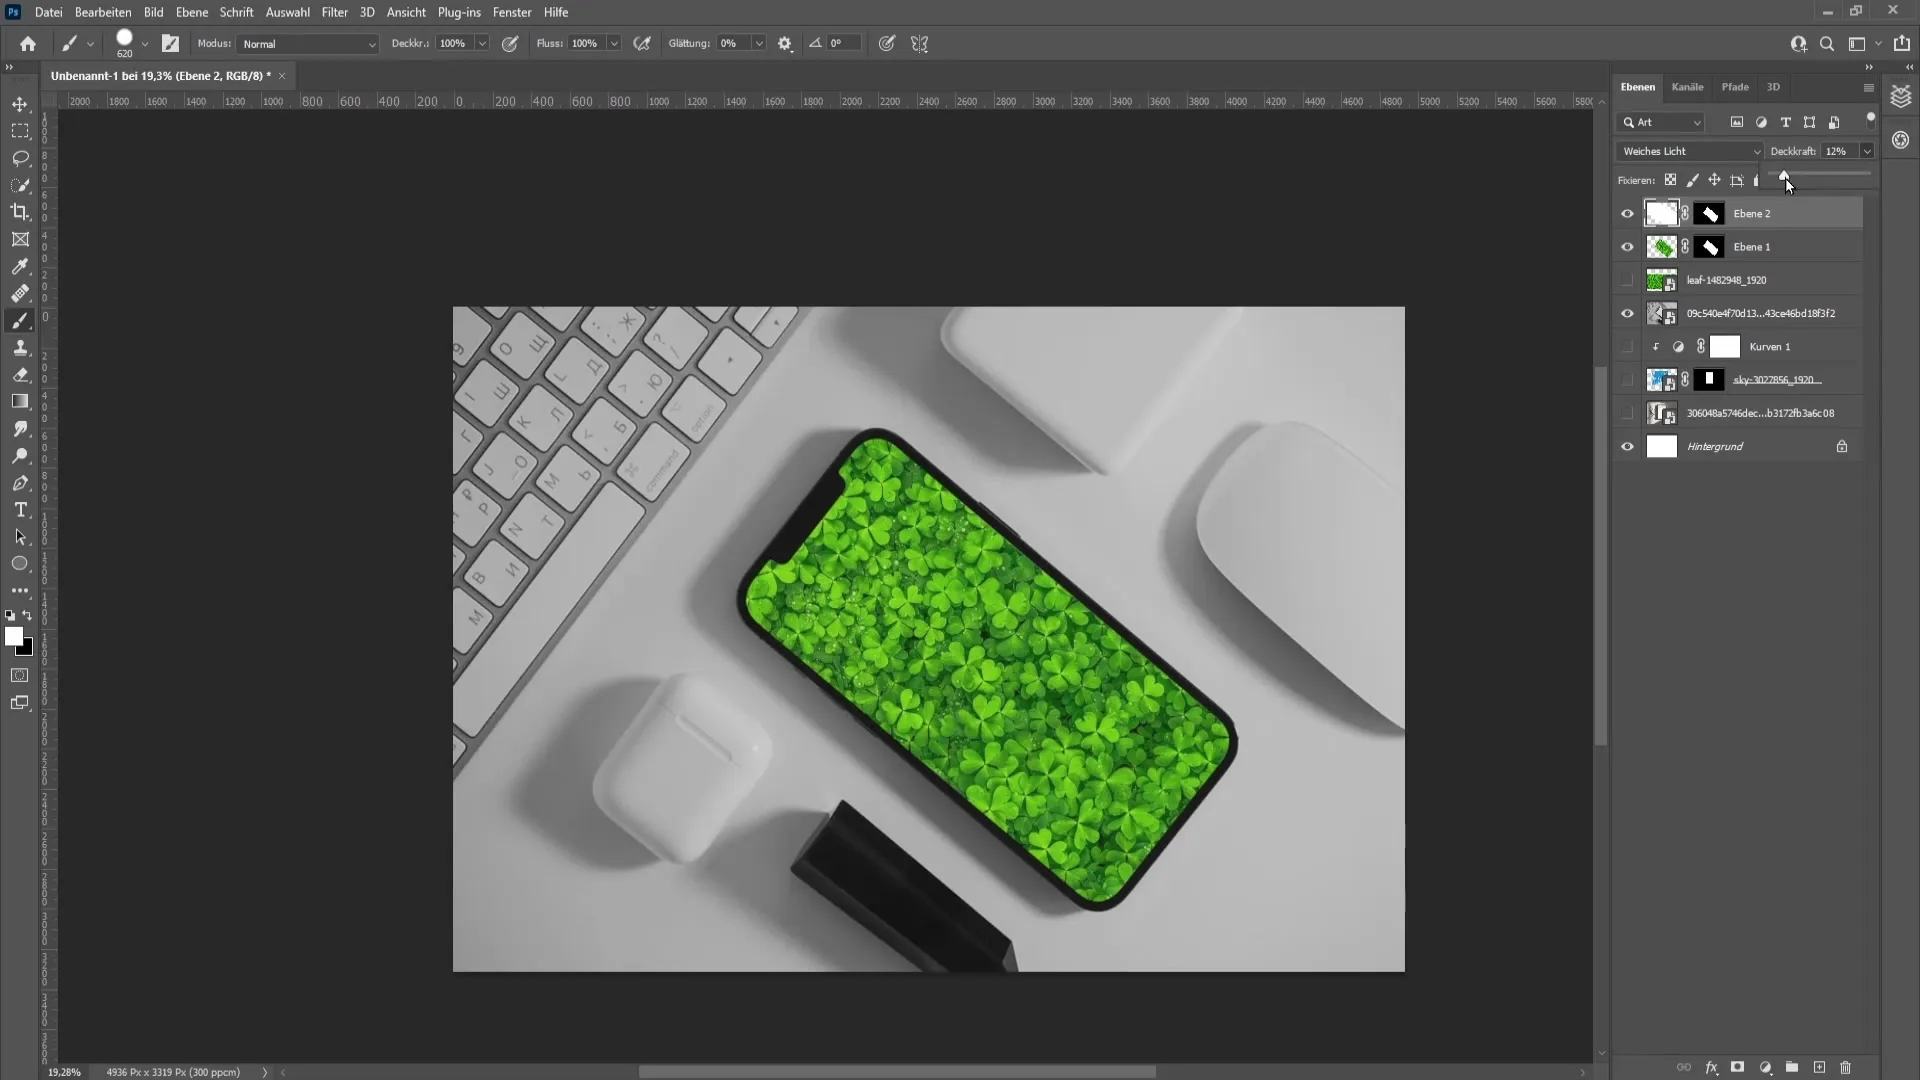The image size is (1920, 1080).
Task: Select the Brush tool in toolbar
Action: coord(20,320)
